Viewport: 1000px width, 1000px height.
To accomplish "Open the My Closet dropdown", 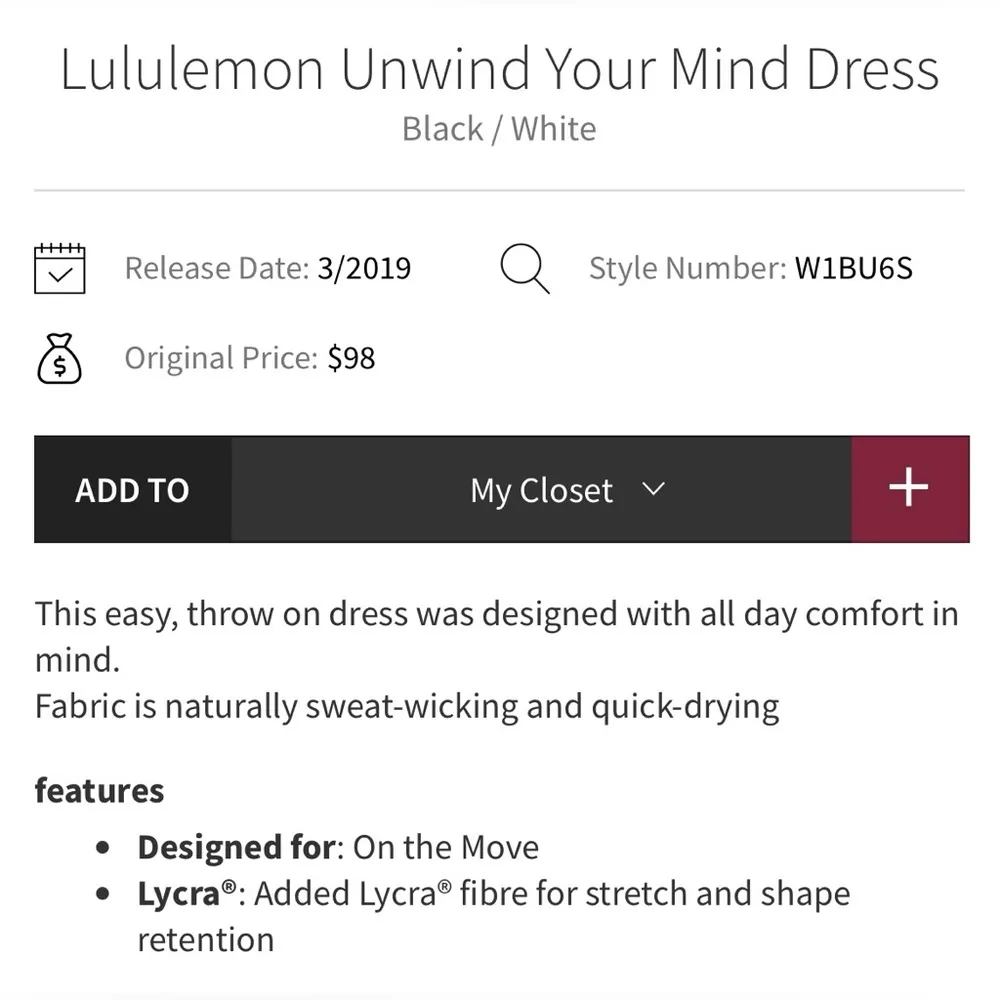I will click(541, 489).
